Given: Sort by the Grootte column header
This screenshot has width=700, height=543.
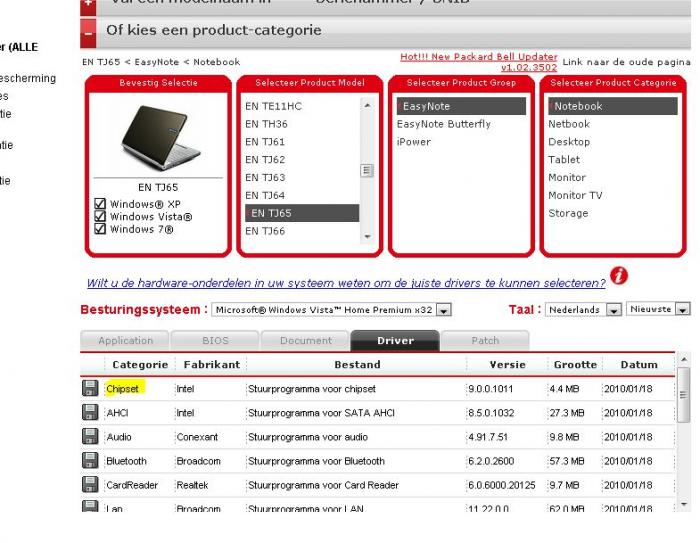Looking at the screenshot, I should (x=575, y=365).
